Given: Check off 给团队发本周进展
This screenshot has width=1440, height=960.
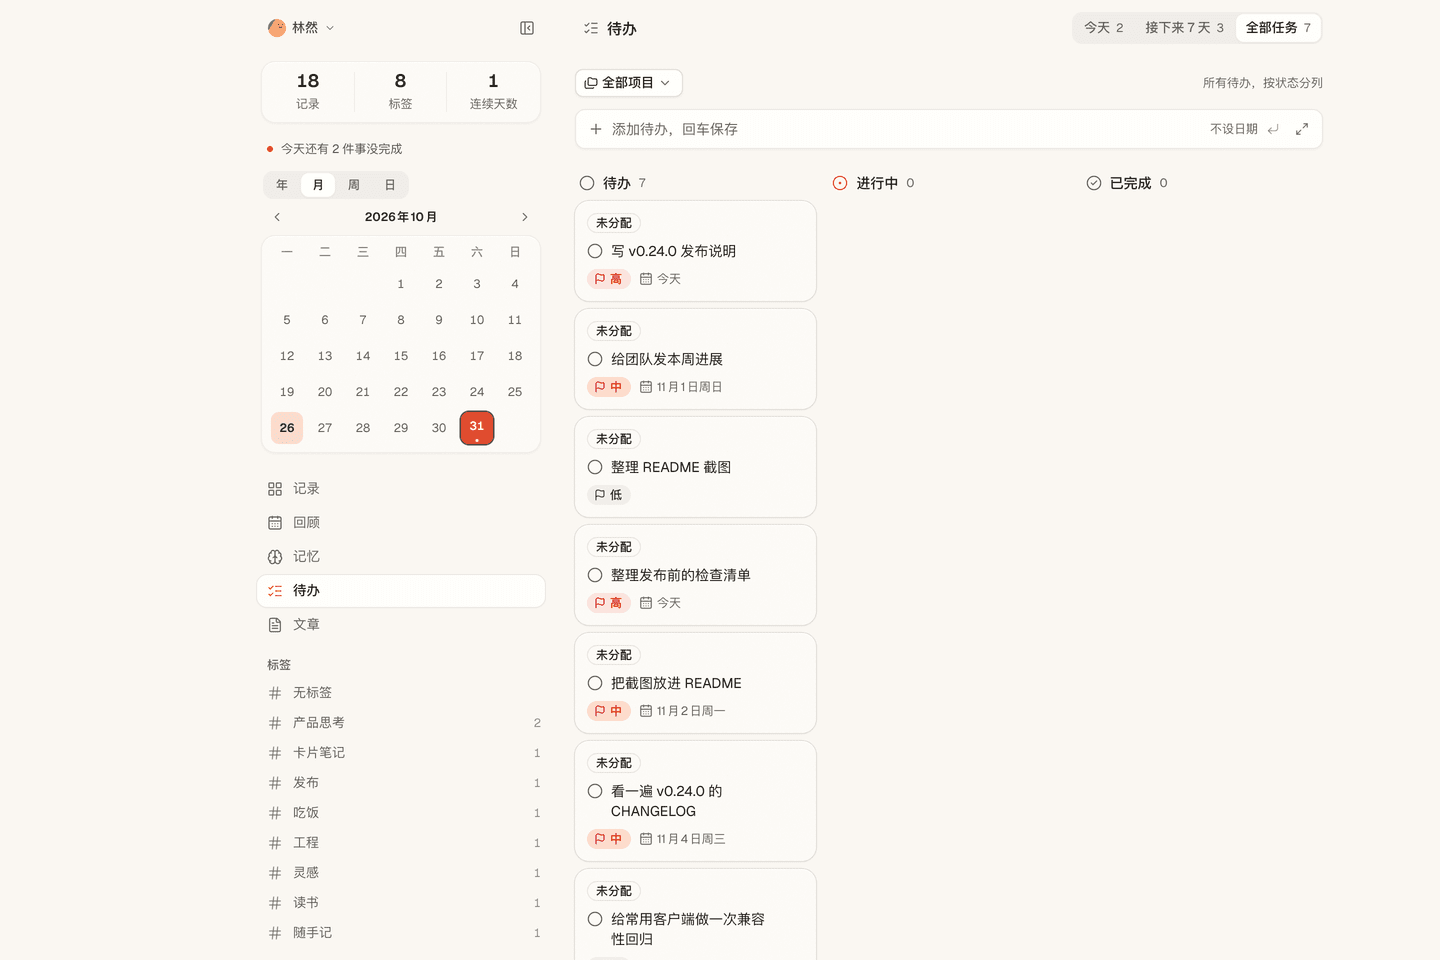Looking at the screenshot, I should [595, 359].
